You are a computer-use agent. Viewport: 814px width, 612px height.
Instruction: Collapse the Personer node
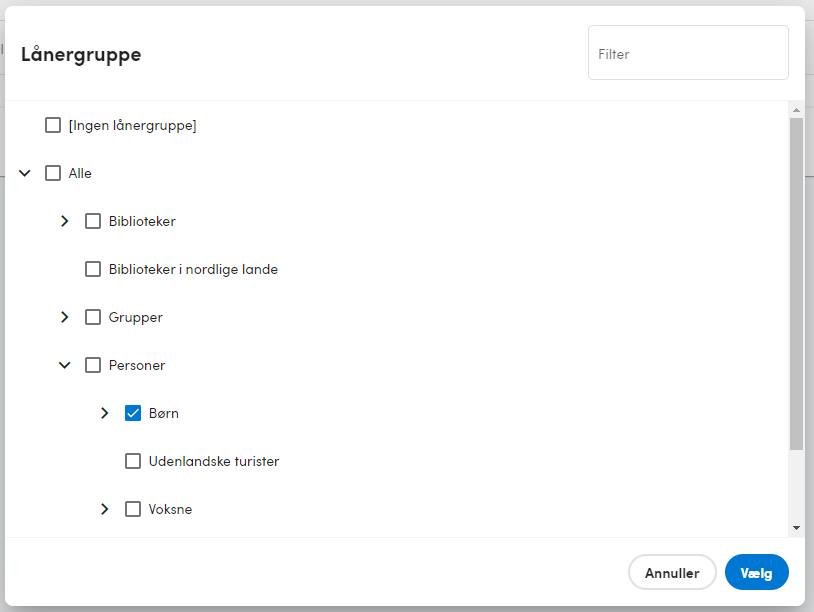pyautogui.click(x=64, y=365)
